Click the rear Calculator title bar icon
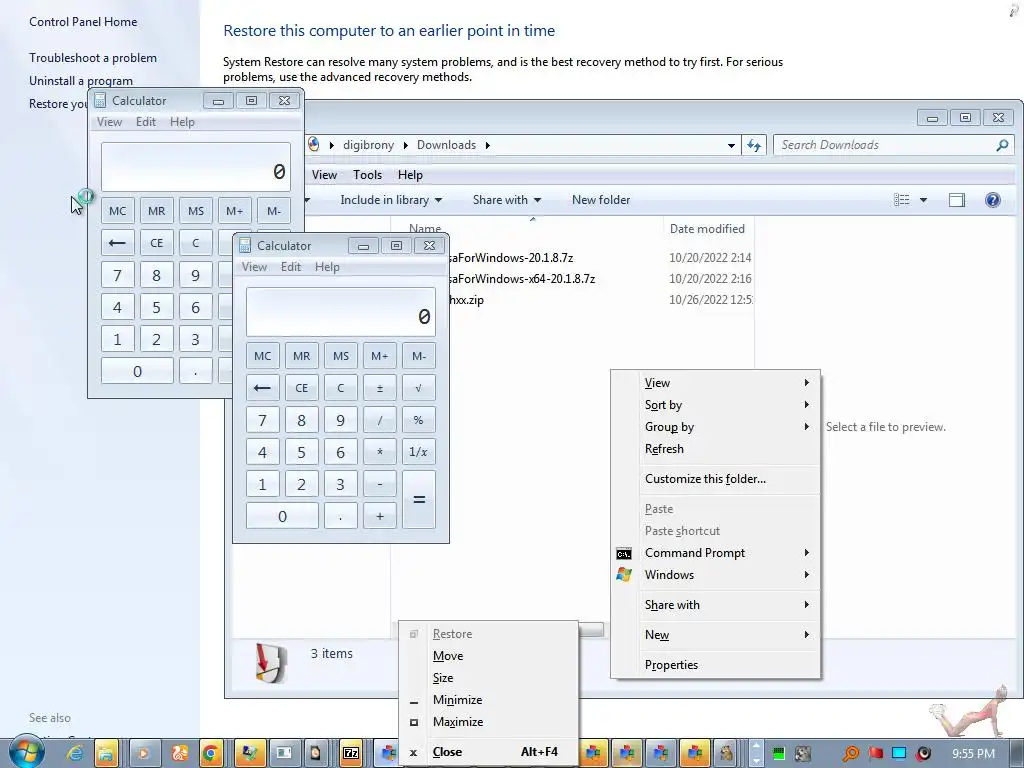Screen dimensions: 1024x768 [x=100, y=101]
